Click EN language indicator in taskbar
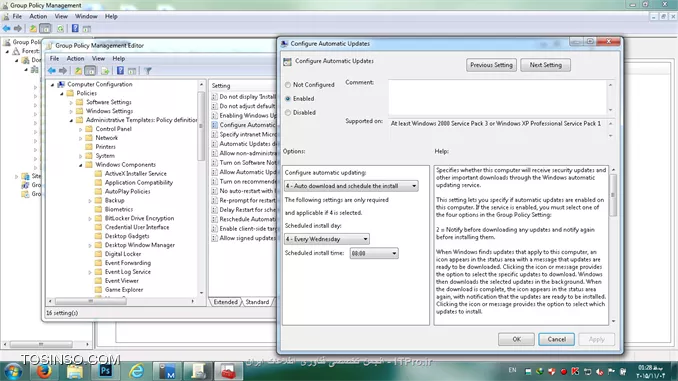The width and height of the screenshot is (678, 381). click(x=512, y=370)
